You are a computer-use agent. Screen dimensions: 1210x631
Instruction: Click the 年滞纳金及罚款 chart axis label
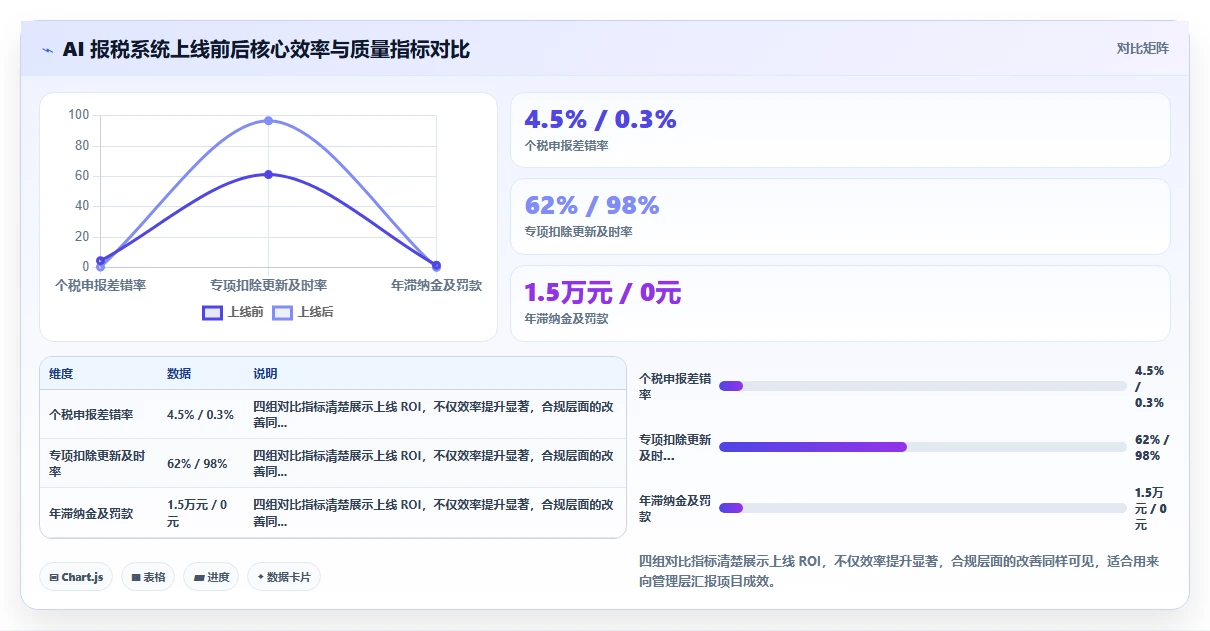pyautogui.click(x=436, y=285)
